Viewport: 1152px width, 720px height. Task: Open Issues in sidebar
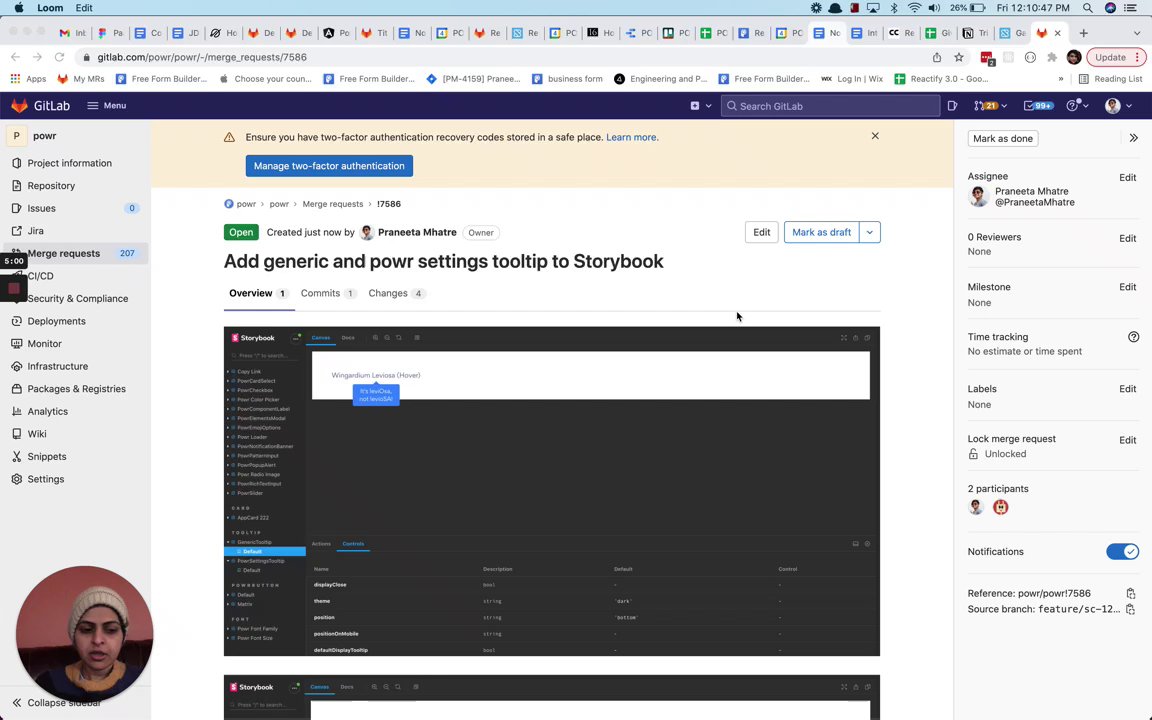75,209
